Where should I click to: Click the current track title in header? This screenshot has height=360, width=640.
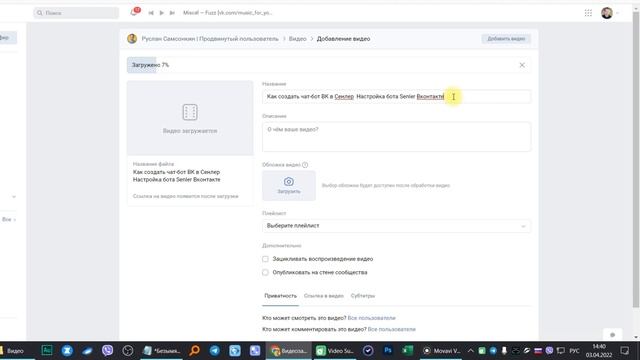coord(227,13)
